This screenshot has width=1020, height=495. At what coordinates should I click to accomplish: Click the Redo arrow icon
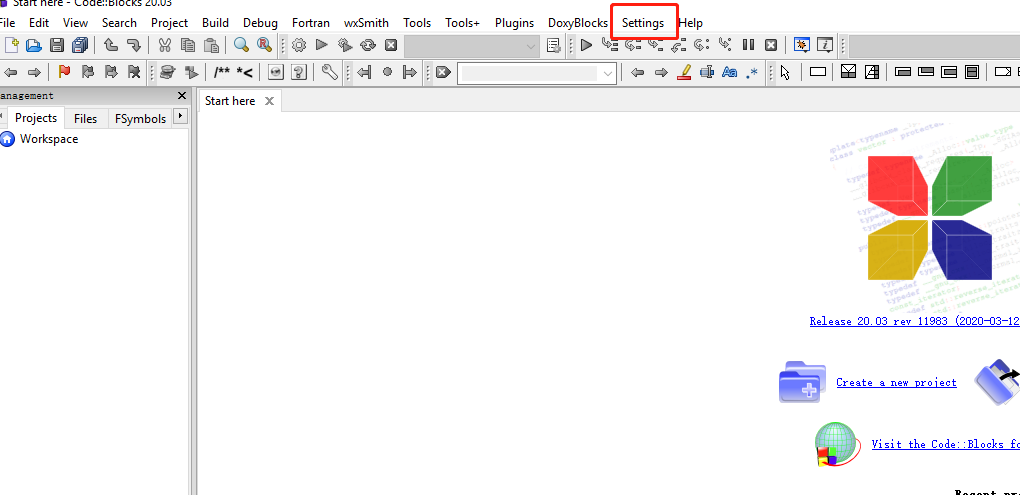click(133, 45)
